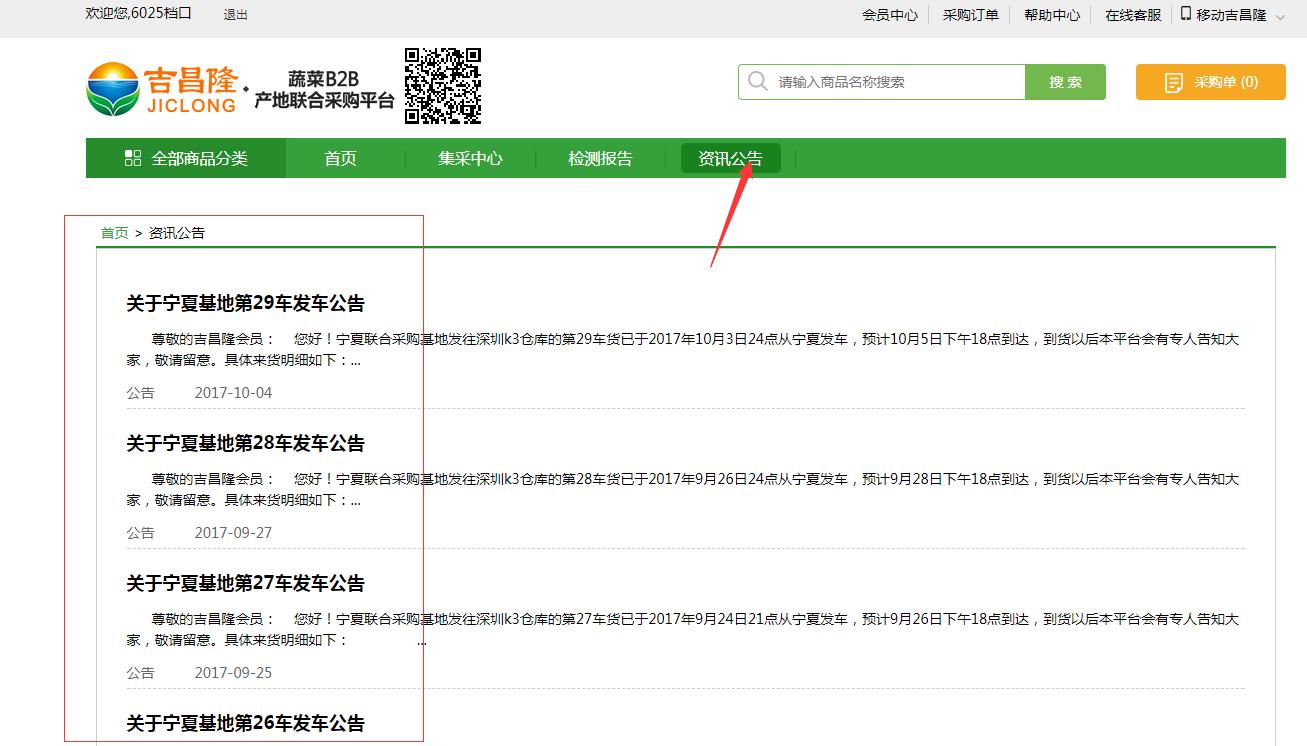
Task: Open the orange 采购单 (0) button
Action: [1210, 82]
